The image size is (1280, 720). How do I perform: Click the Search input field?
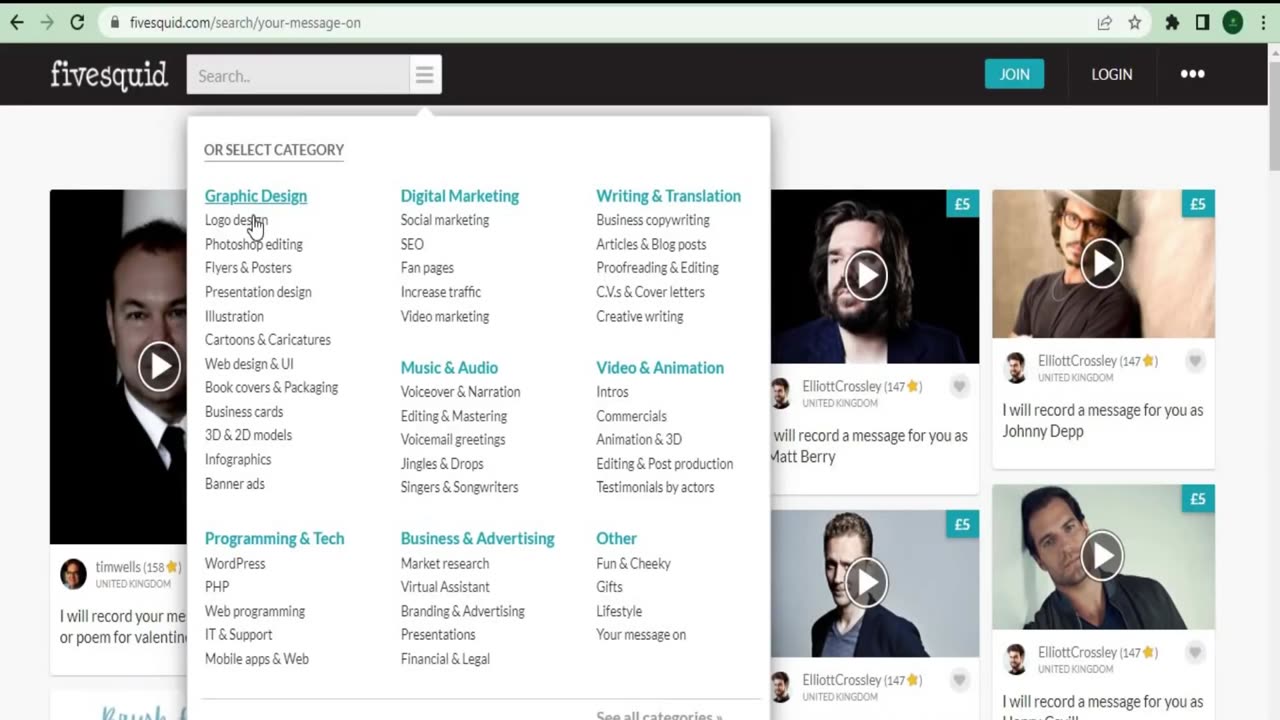click(297, 75)
